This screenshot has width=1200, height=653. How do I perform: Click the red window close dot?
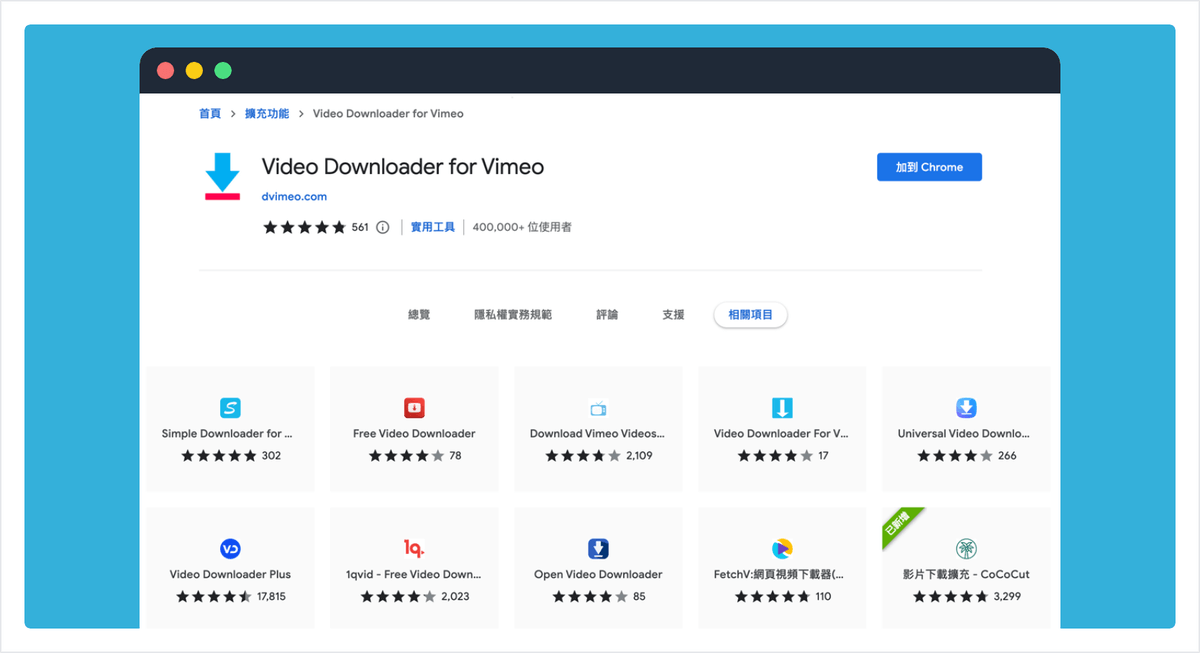[x=165, y=71]
